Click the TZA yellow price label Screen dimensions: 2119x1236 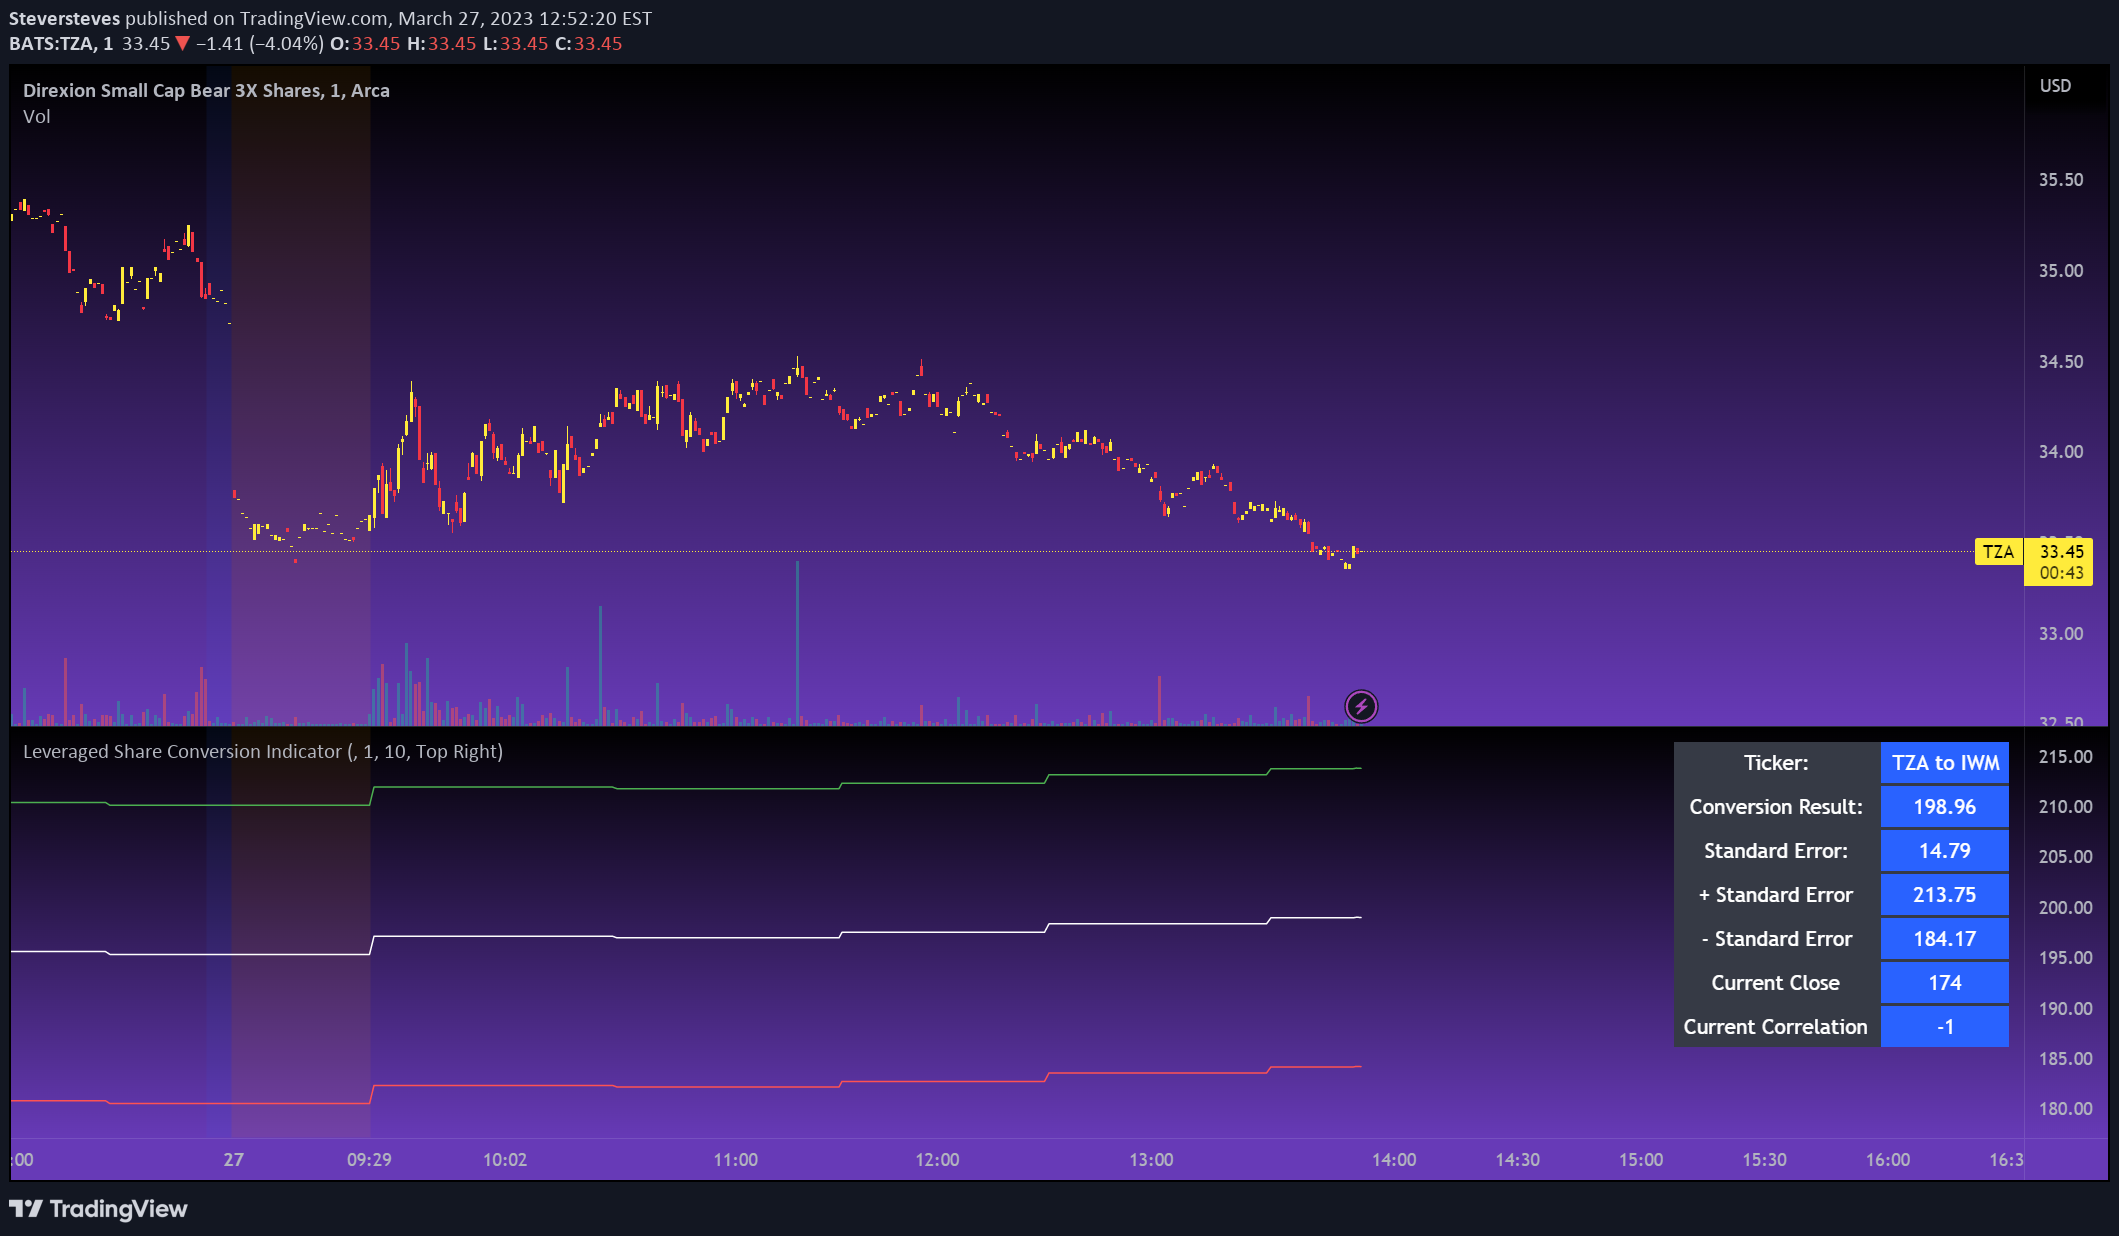(1998, 552)
